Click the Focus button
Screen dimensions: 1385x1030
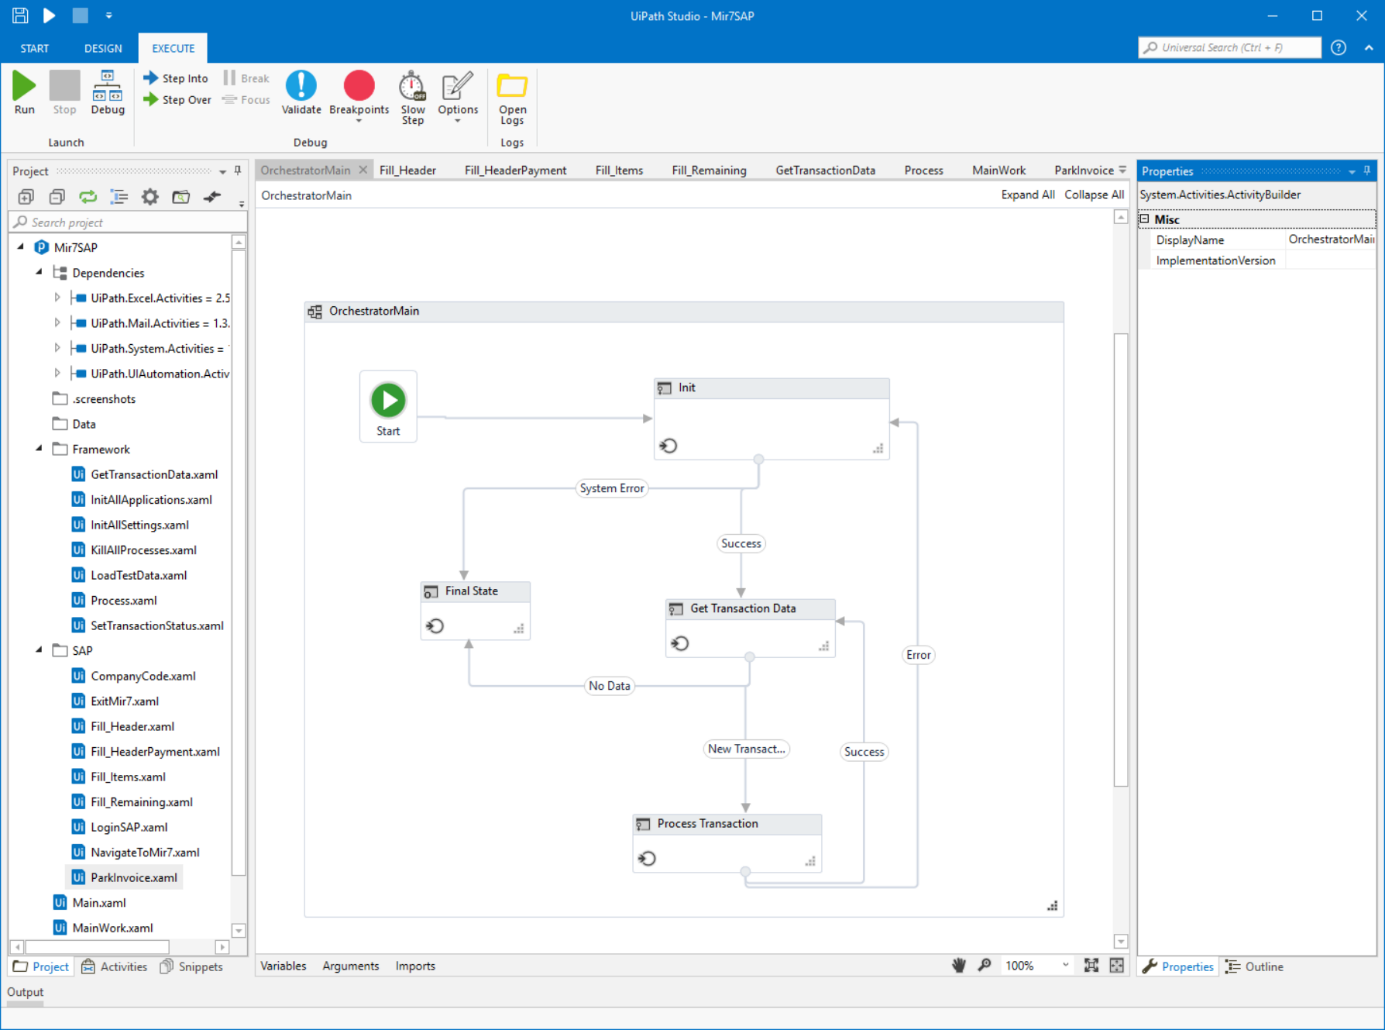tap(246, 100)
